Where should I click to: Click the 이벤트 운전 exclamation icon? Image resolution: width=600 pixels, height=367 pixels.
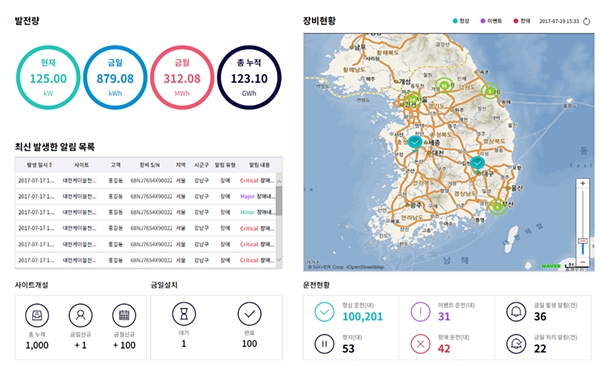point(421,312)
